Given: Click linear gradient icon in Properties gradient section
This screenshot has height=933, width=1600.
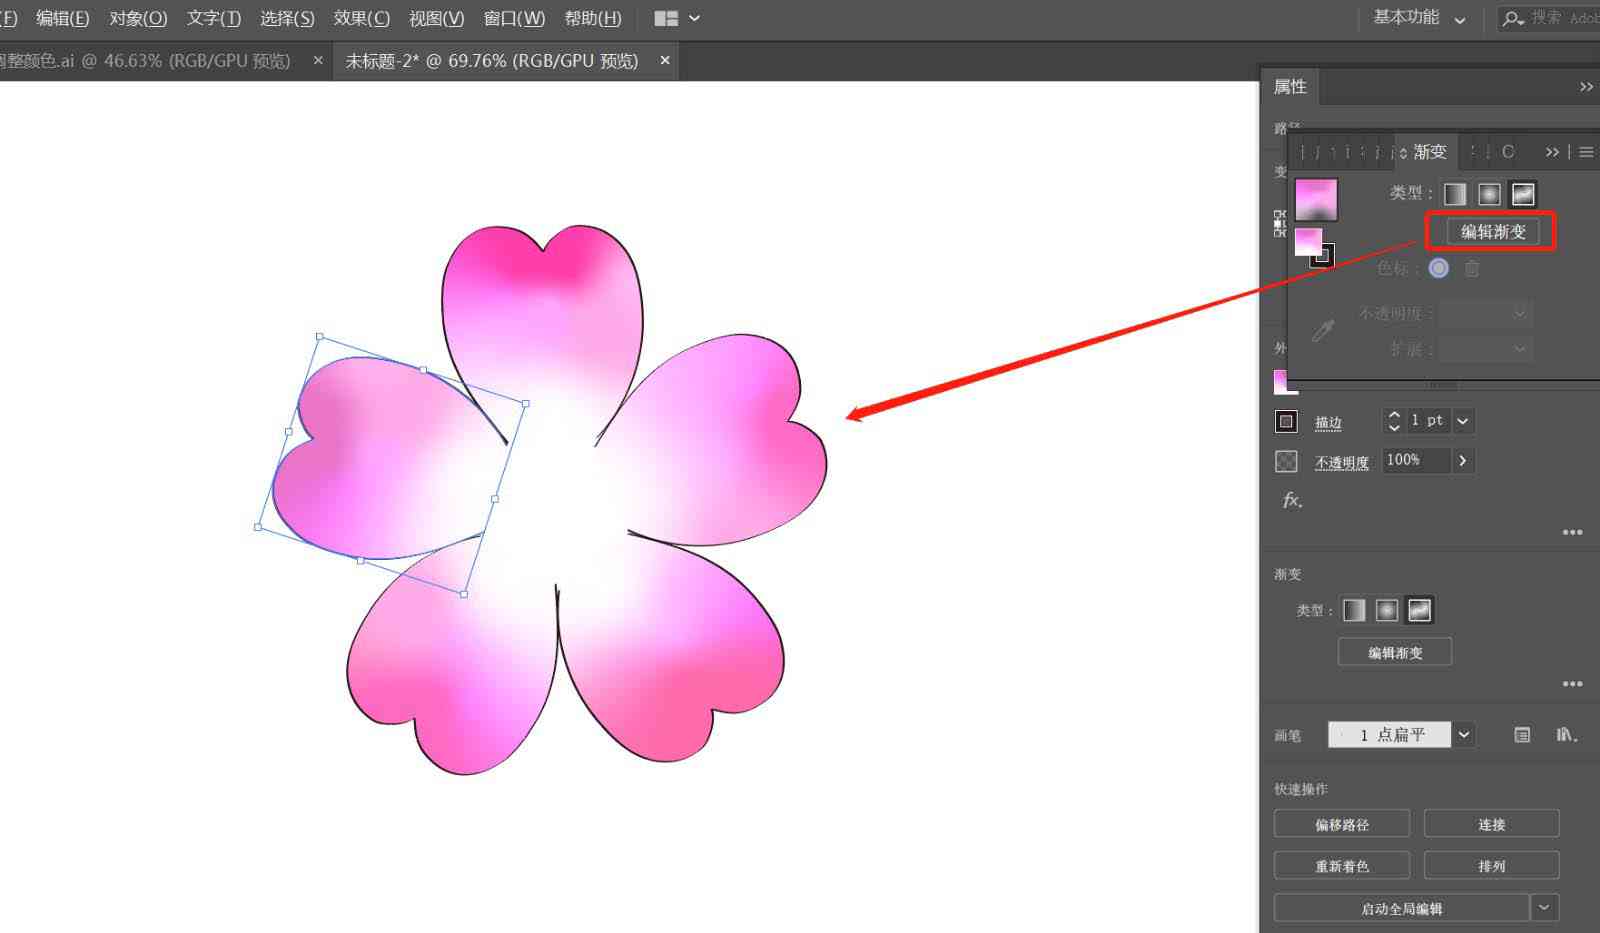Looking at the screenshot, I should [x=1354, y=610].
